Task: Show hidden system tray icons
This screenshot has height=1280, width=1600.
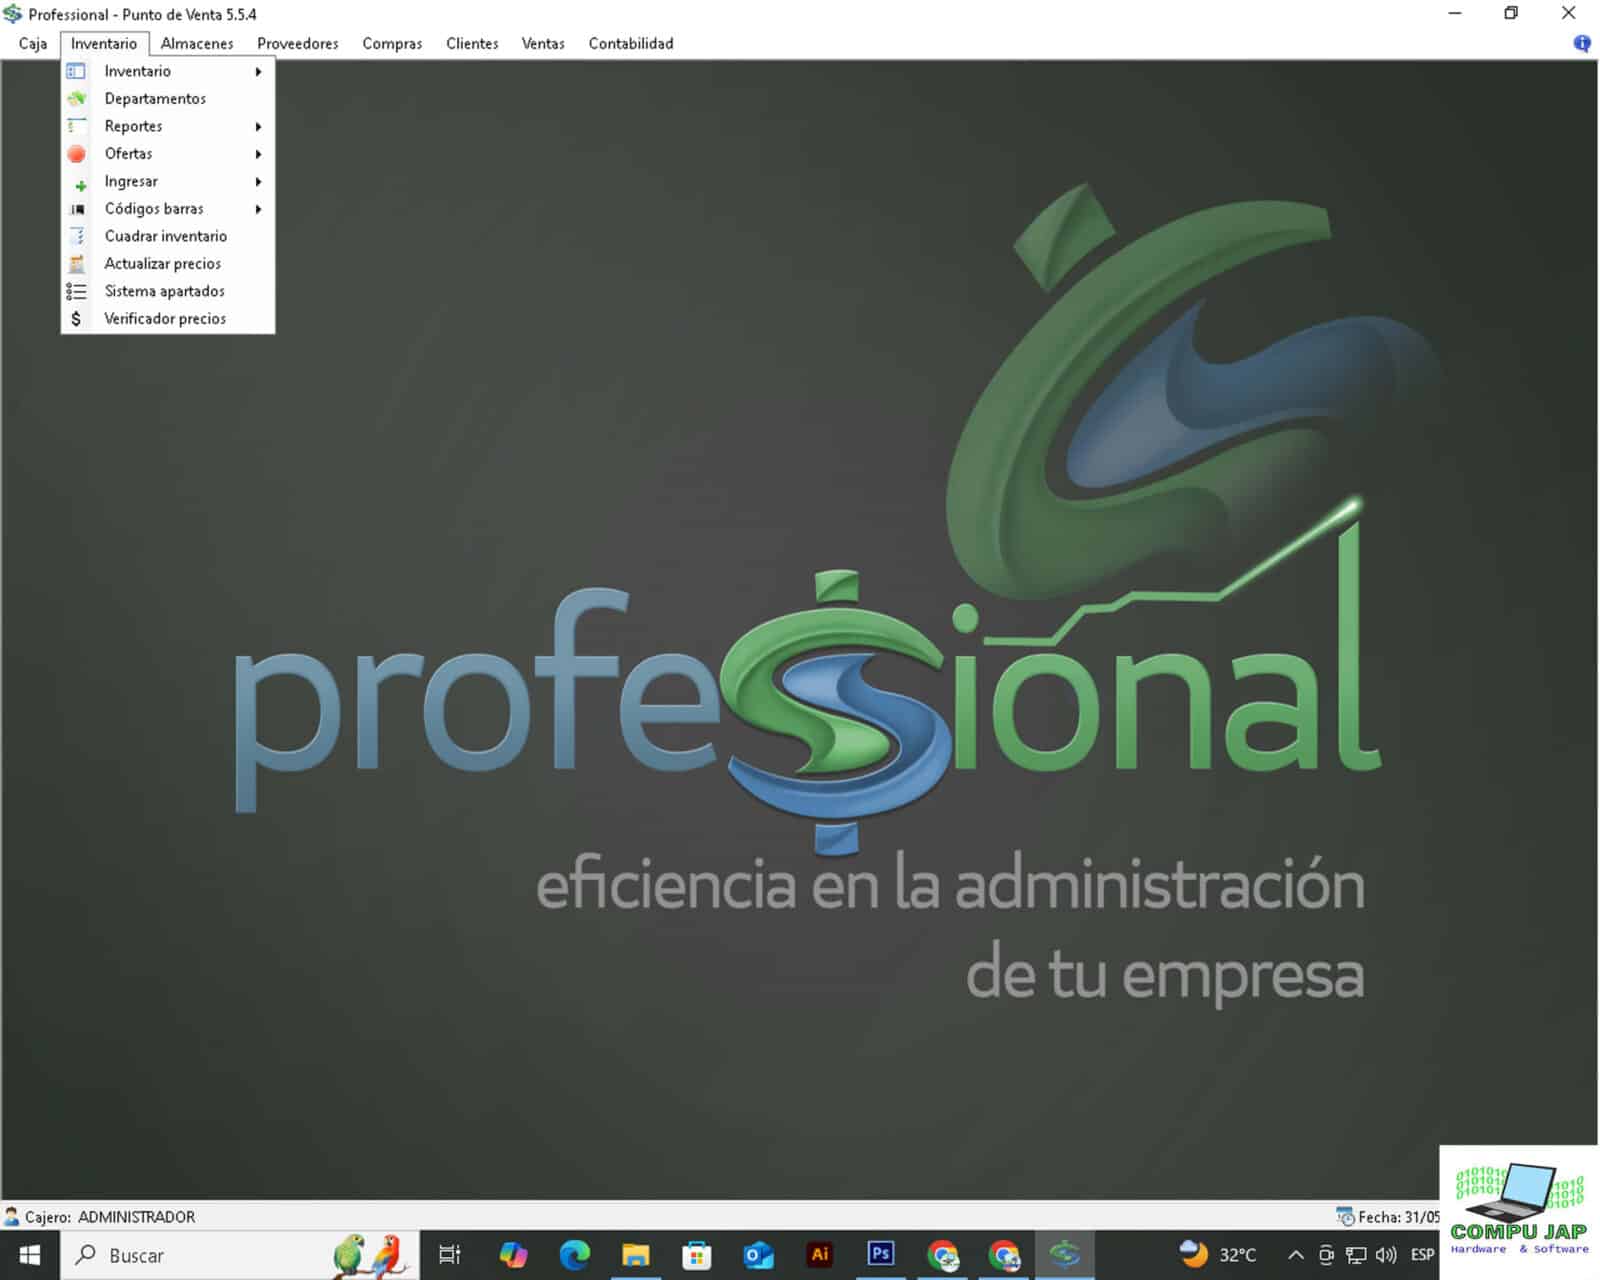Action: pyautogui.click(x=1295, y=1254)
